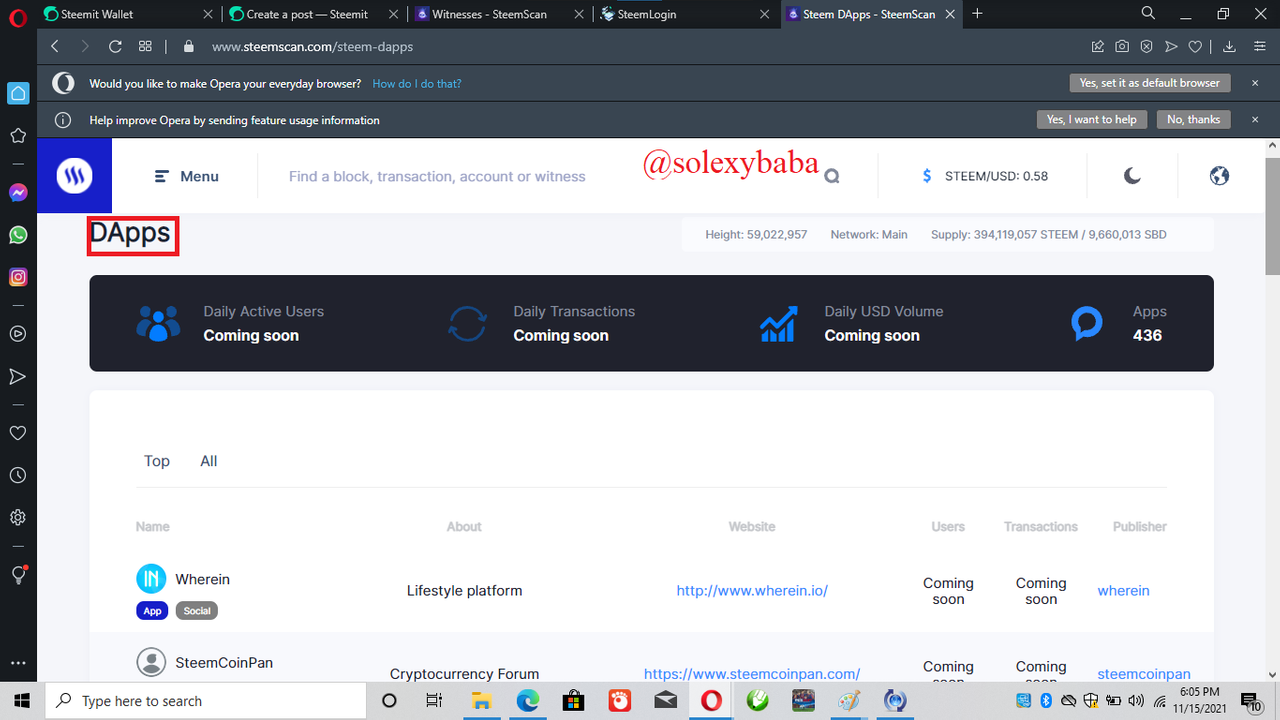Click the App tag under Wherein
Image resolution: width=1280 pixels, height=720 pixels.
coord(152,610)
